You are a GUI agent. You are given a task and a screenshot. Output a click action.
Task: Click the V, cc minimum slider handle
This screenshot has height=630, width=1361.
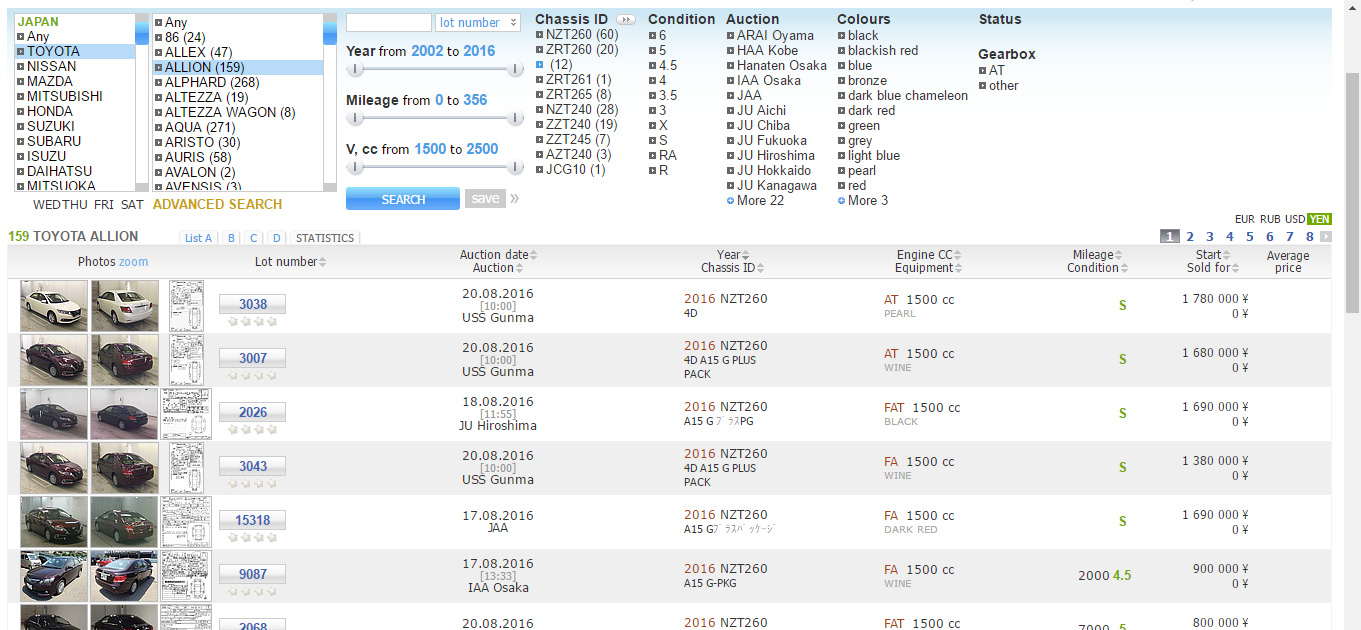coord(354,167)
